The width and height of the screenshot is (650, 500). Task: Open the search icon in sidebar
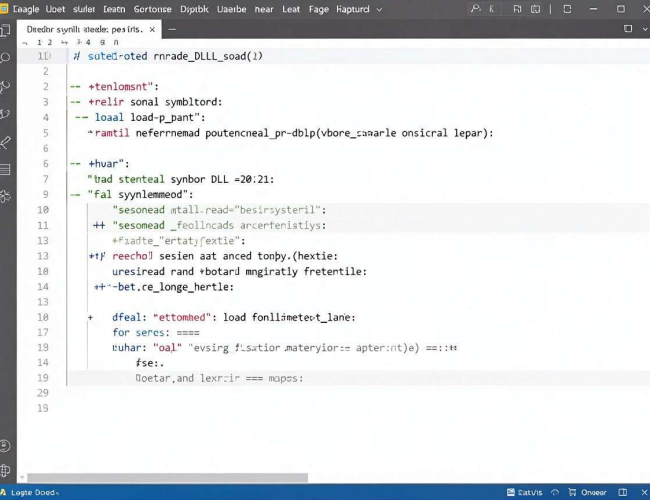click(x=5, y=58)
